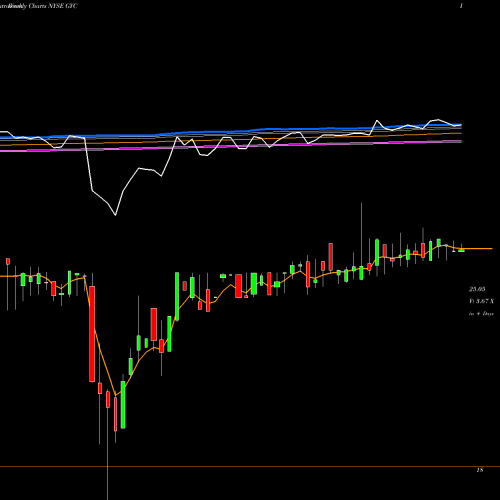Click the volume label below 23.03
Image resolution: width=500 pixels, height=500 pixels.
[481, 301]
